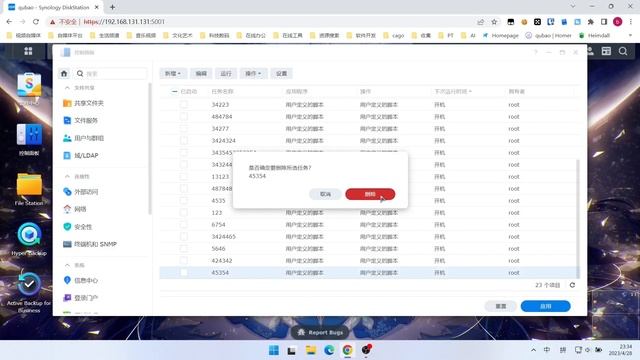Toggle enabled checkbox for task 123
The image size is (640, 360).
pyautogui.click(x=184, y=213)
